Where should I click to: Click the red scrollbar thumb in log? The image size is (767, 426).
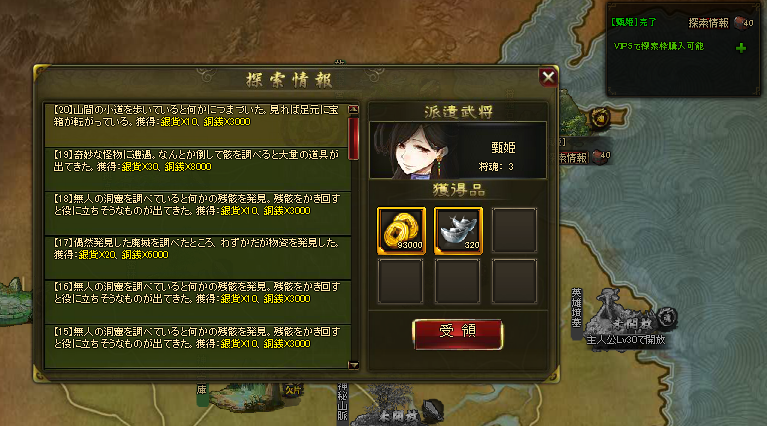tap(354, 138)
